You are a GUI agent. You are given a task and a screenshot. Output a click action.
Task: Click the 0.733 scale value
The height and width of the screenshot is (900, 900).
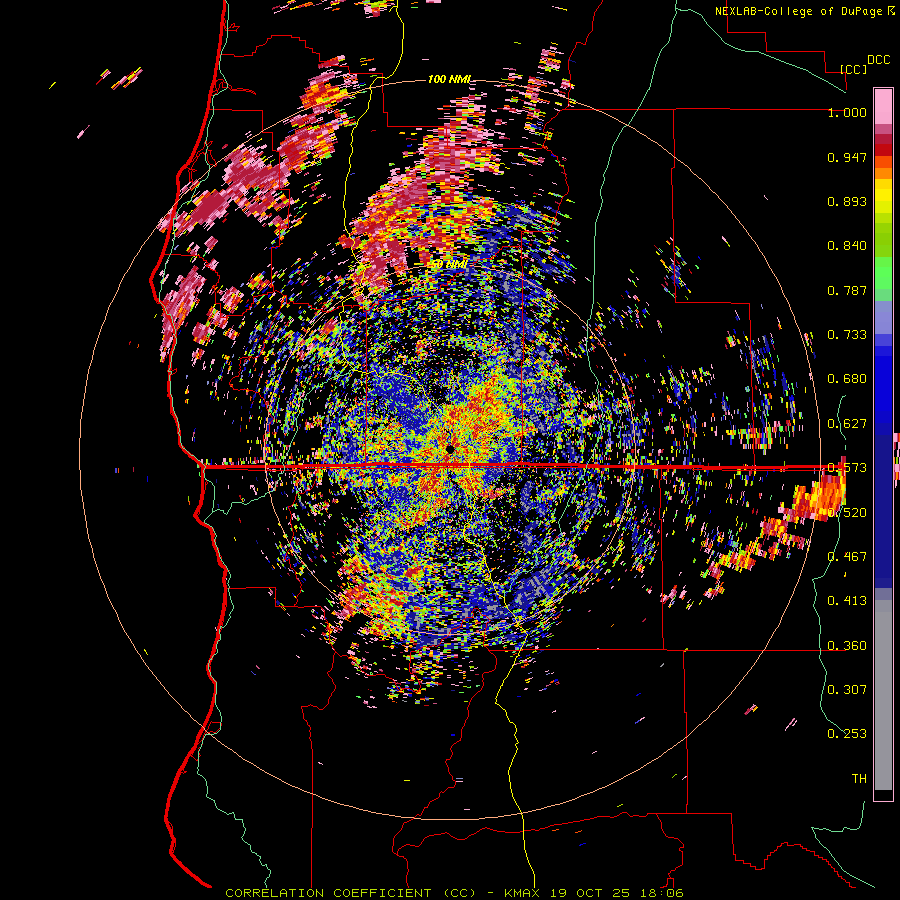coord(847,335)
